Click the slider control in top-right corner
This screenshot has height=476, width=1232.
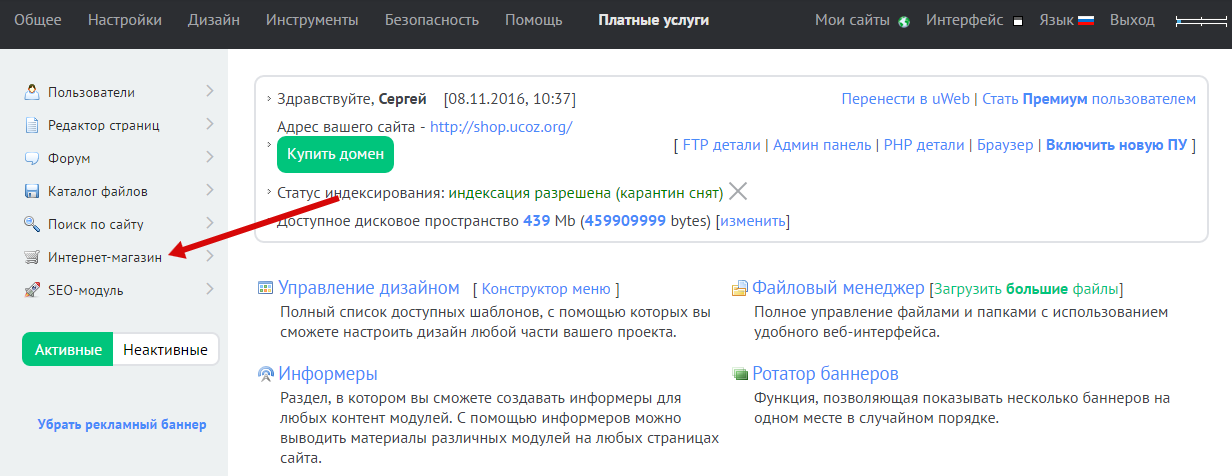point(1201,20)
